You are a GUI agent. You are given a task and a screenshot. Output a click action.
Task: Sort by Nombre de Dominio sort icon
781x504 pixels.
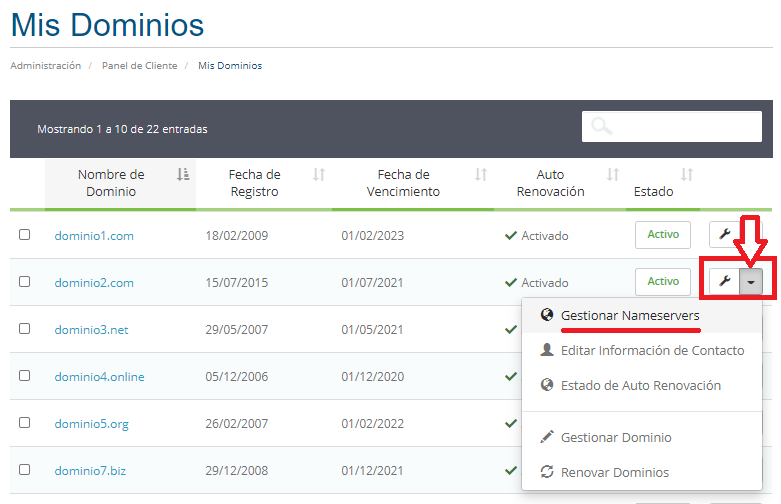click(x=183, y=174)
